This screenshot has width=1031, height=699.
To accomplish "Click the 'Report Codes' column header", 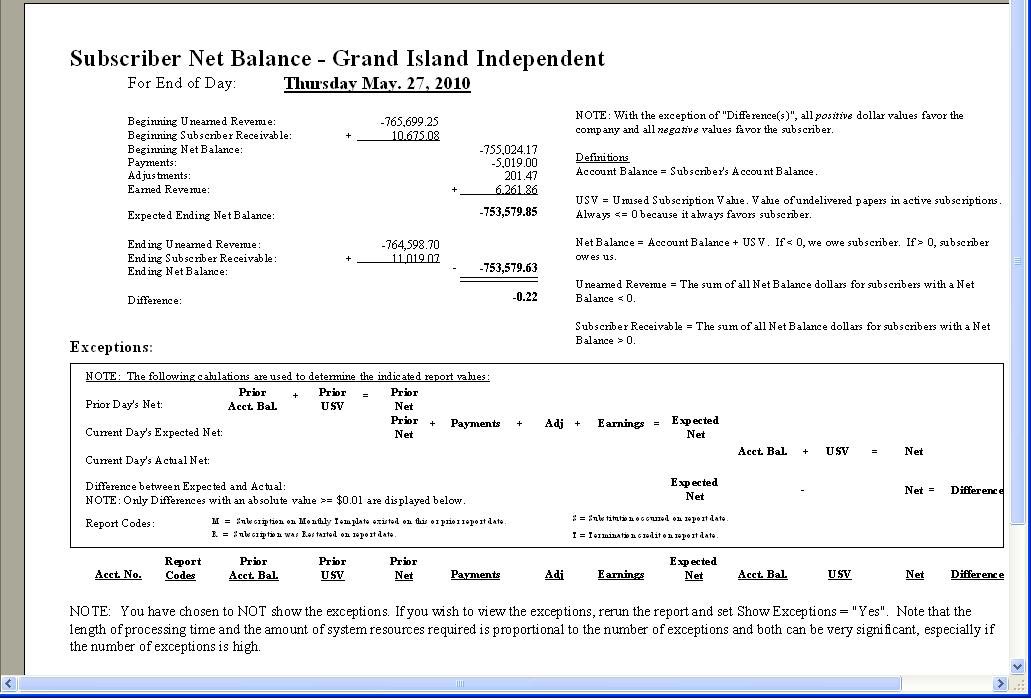I will pyautogui.click(x=182, y=568).
